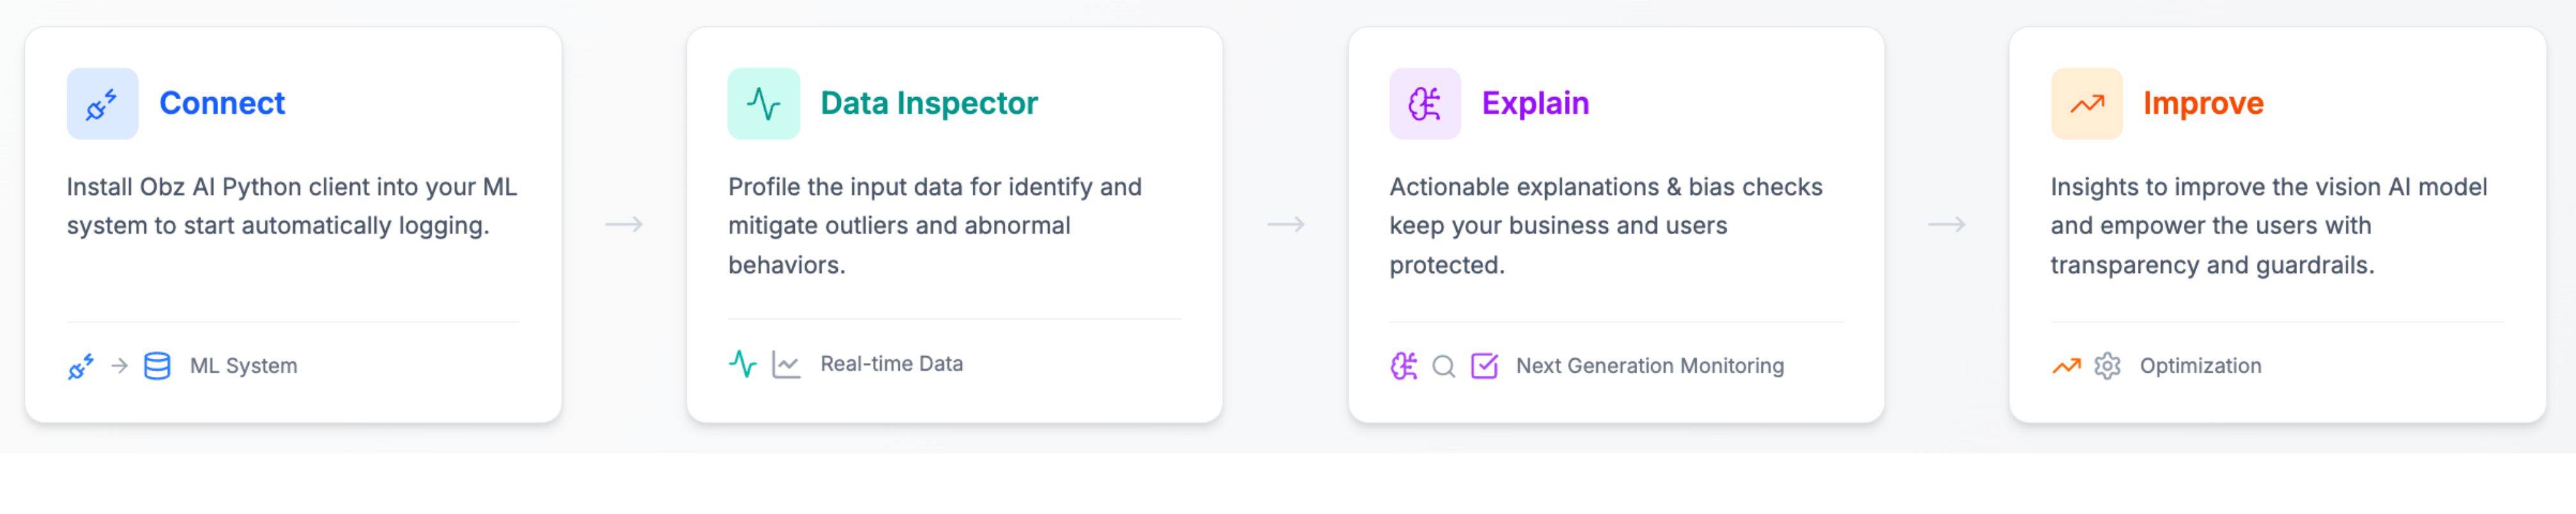This screenshot has width=2576, height=514.
Task: Click arrow between Connect and Data Inspector cards
Action: [624, 225]
